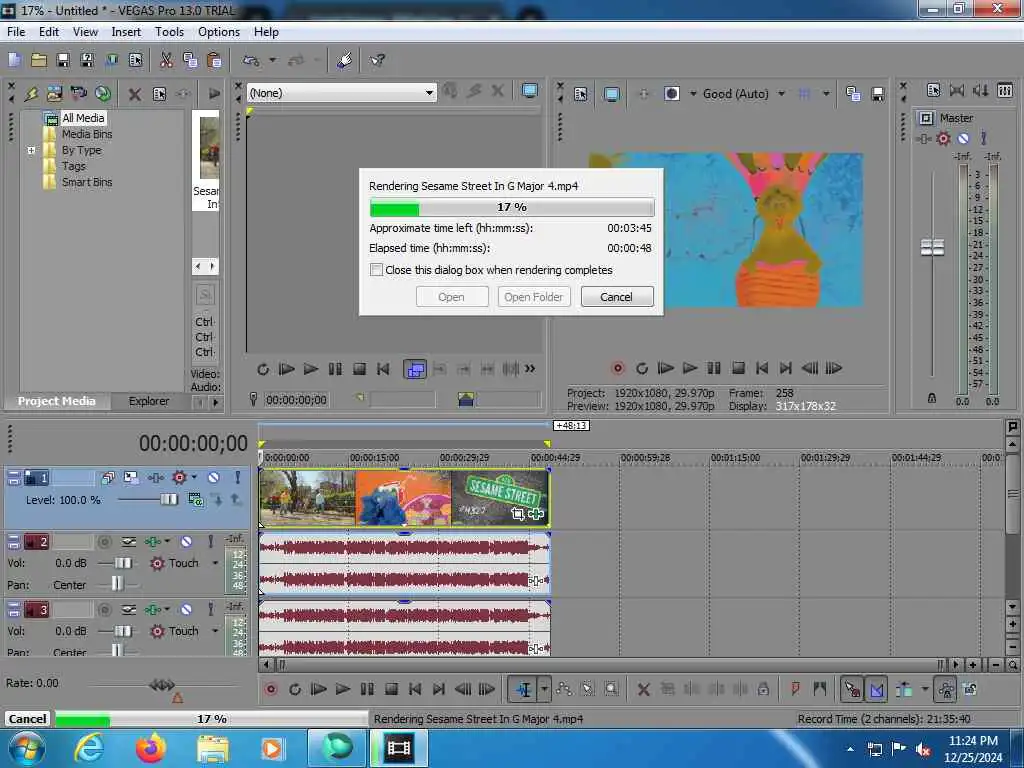The width and height of the screenshot is (1024, 768).
Task: Click the trimmer external monitor icon
Action: (530, 91)
